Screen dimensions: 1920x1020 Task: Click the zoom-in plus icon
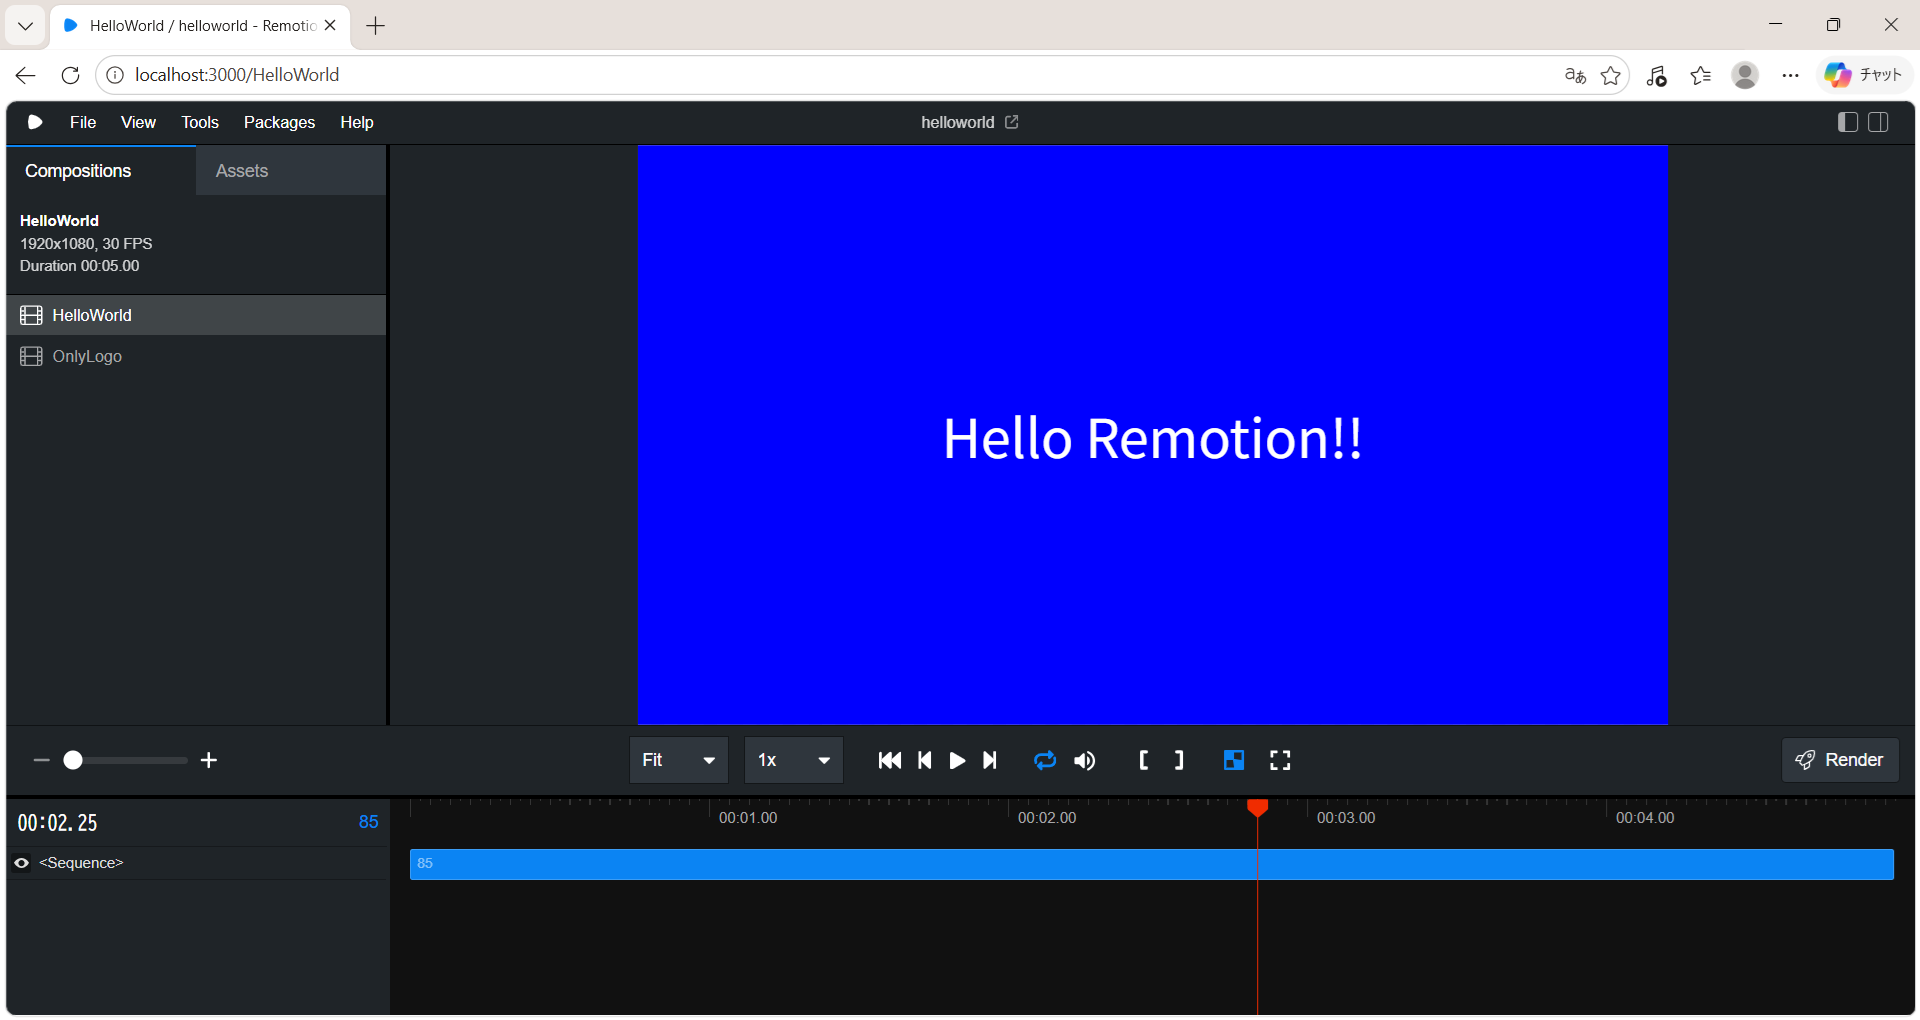point(209,761)
